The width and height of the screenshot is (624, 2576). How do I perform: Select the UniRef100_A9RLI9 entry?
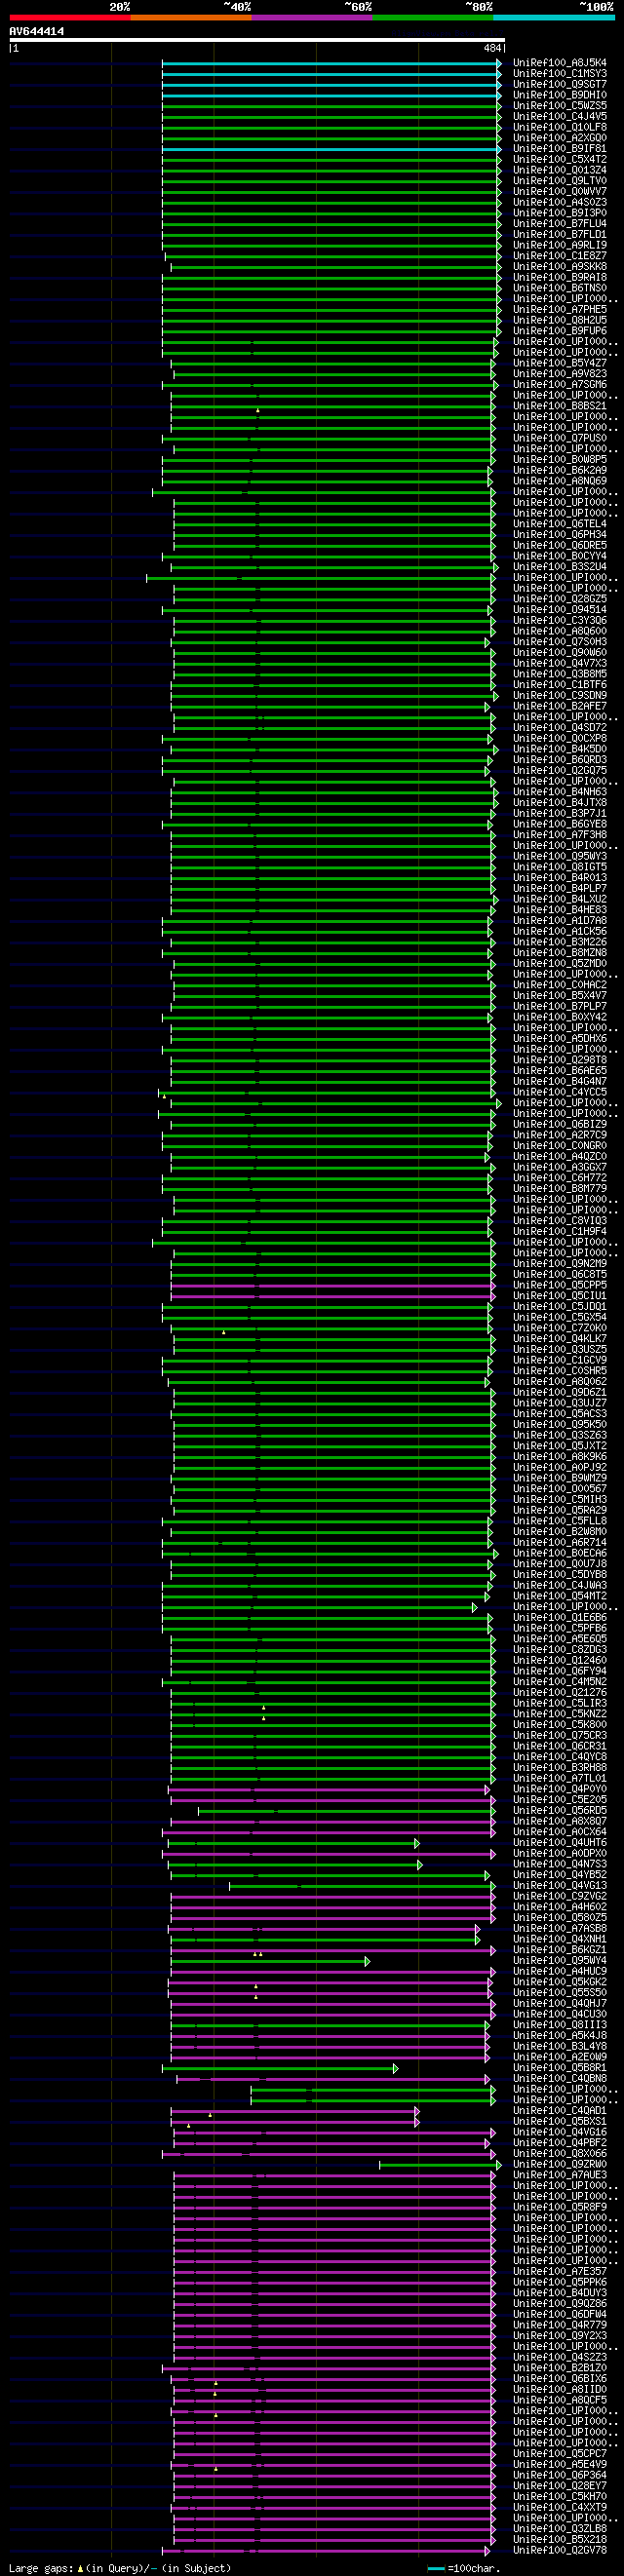coord(560,245)
